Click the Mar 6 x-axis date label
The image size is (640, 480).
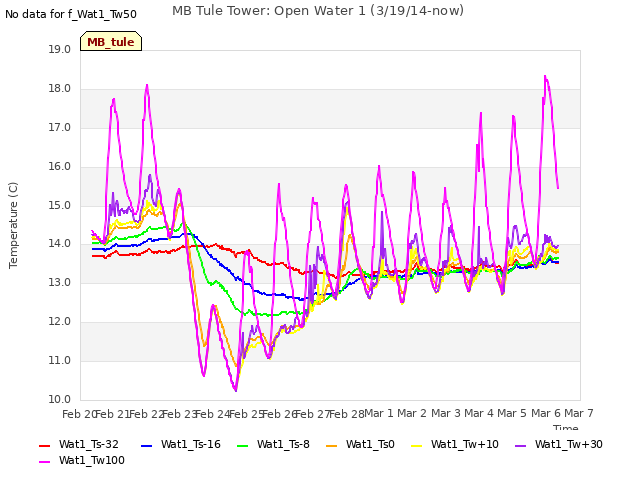coord(546,413)
